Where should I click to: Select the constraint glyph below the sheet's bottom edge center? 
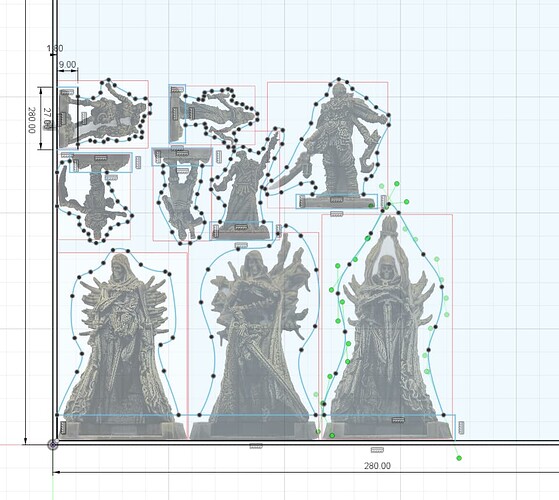[x=256, y=446]
